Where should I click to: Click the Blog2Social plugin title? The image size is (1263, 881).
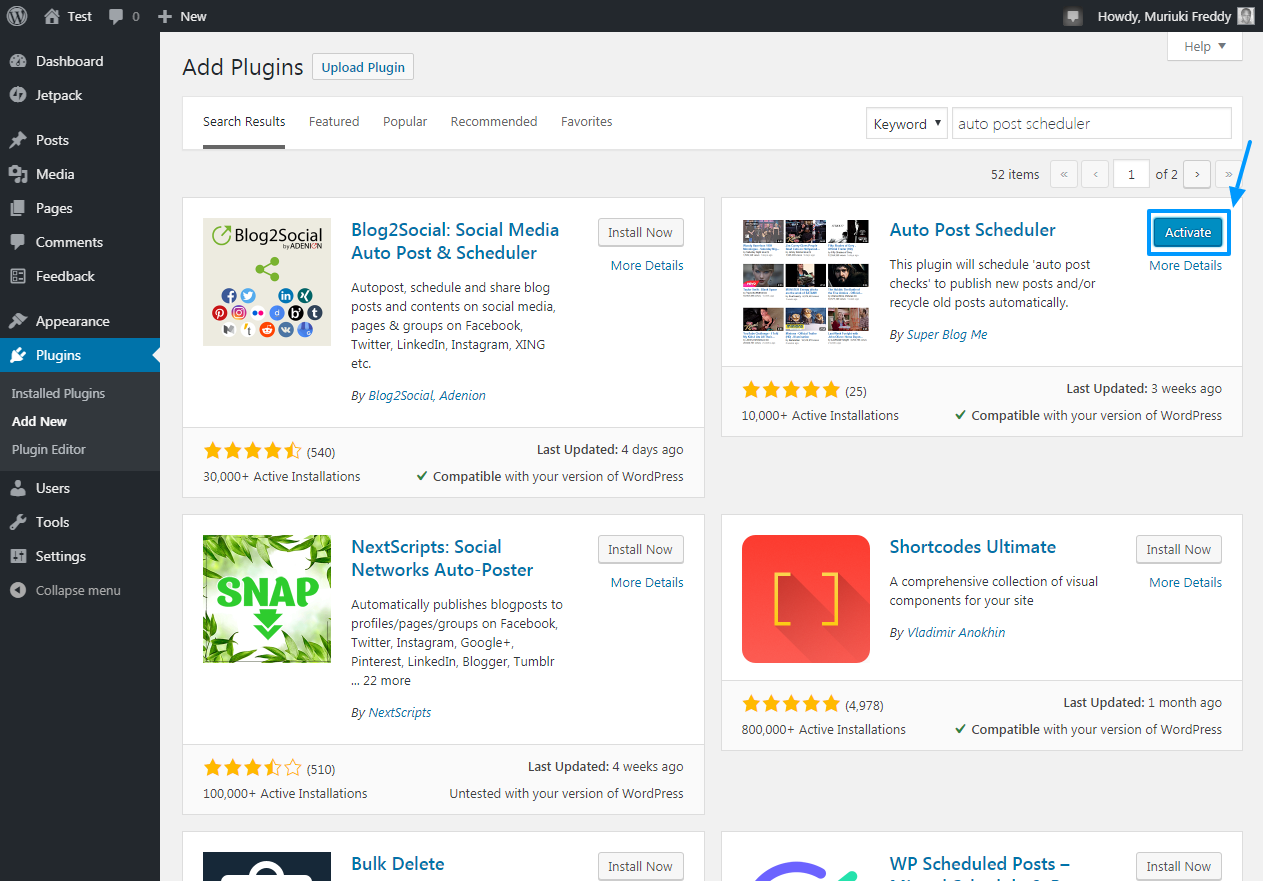tap(455, 241)
